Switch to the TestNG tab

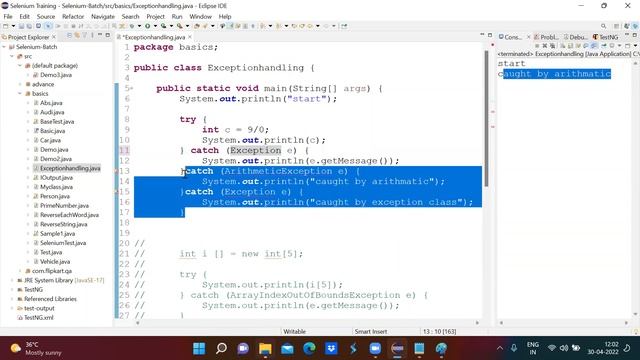(x=605, y=37)
